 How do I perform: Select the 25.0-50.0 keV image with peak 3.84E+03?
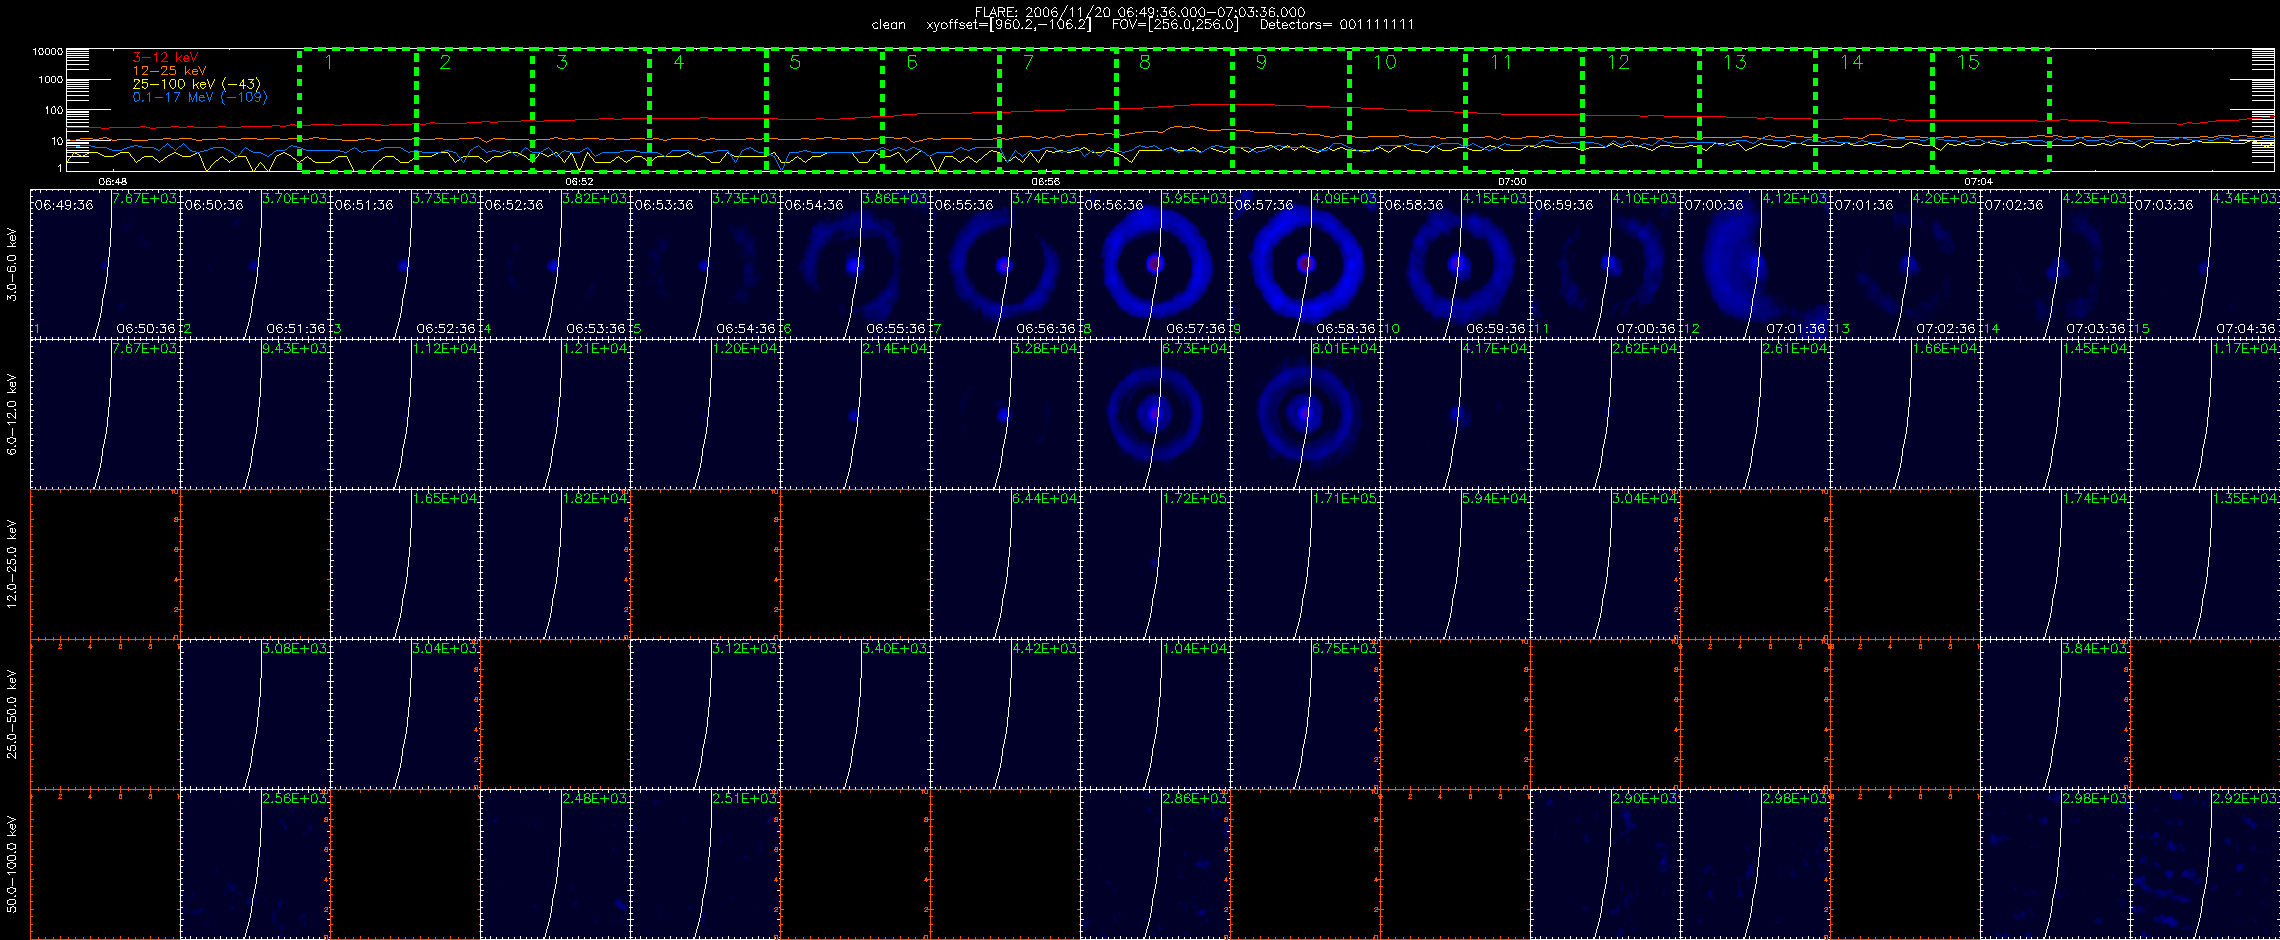pos(2055,714)
